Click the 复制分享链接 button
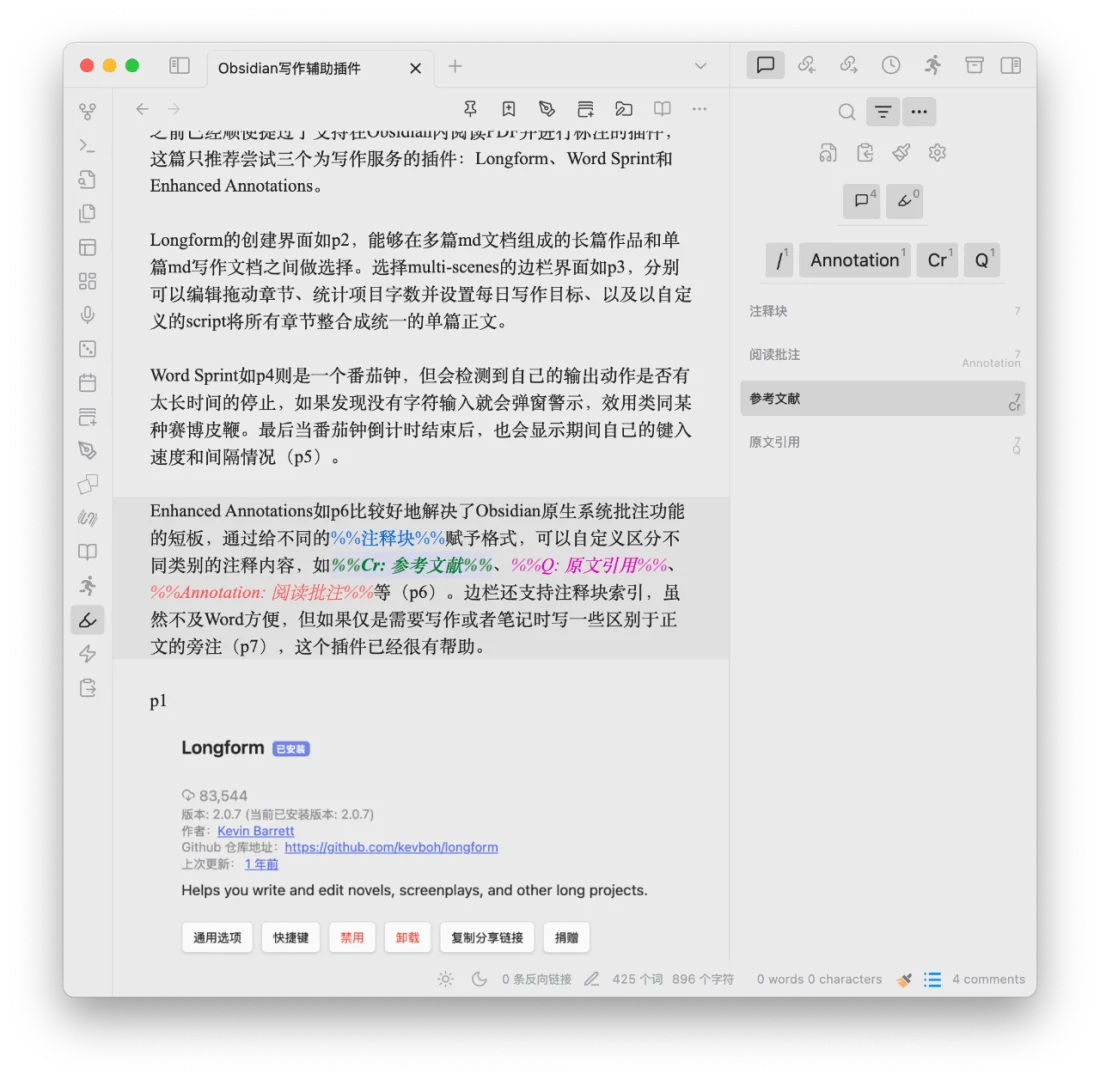The height and width of the screenshot is (1080, 1100). (487, 938)
